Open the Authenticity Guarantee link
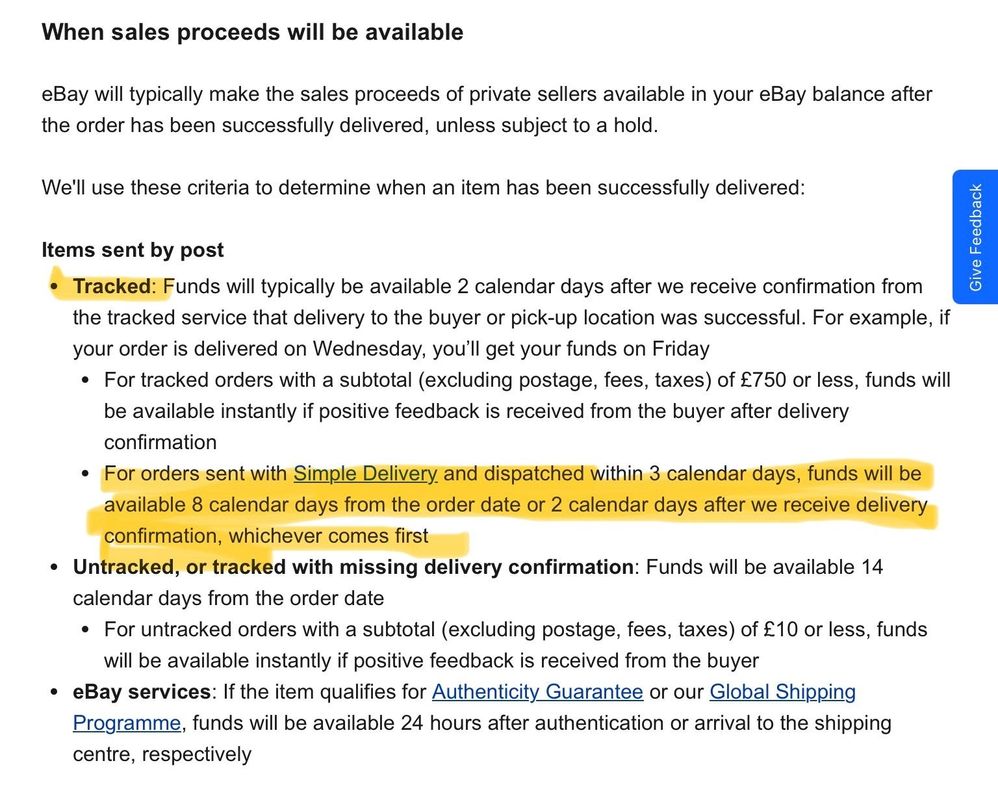The image size is (998, 793). coord(537,691)
